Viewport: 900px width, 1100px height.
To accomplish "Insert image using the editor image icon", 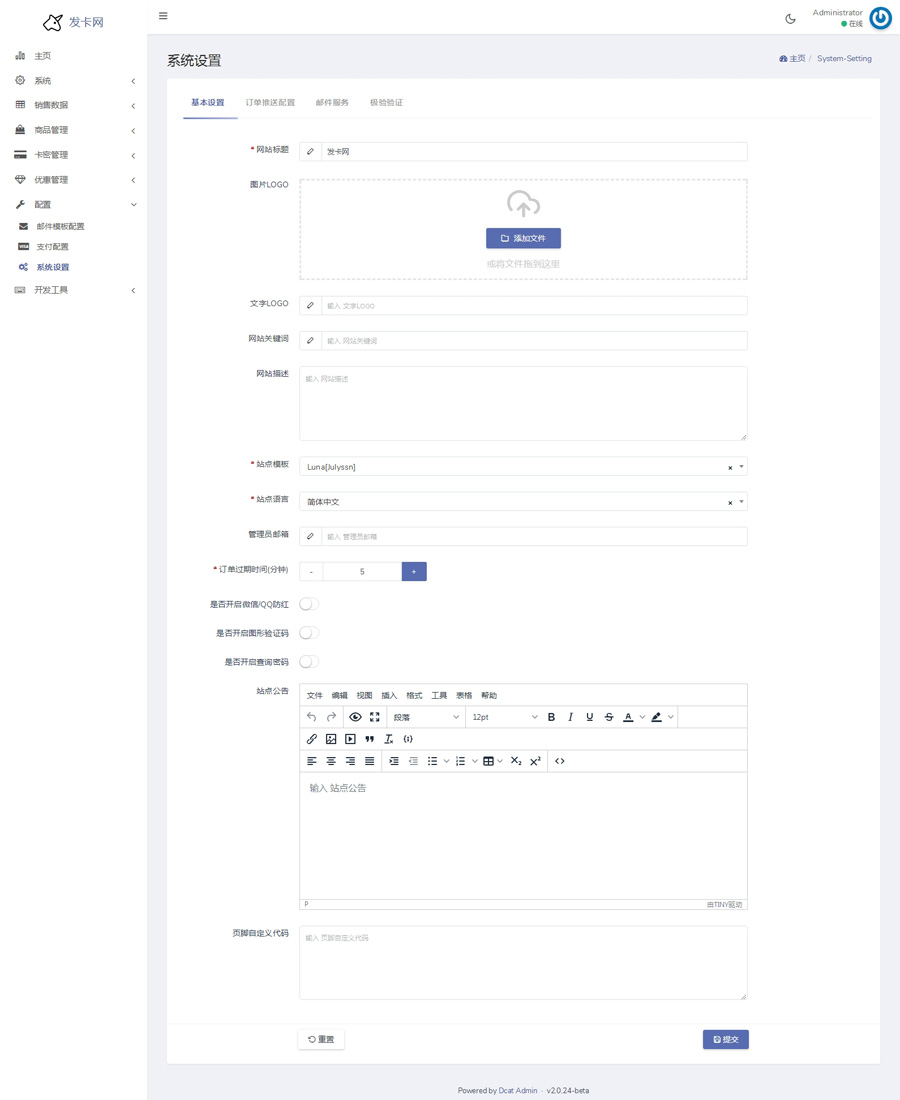I will tap(331, 739).
